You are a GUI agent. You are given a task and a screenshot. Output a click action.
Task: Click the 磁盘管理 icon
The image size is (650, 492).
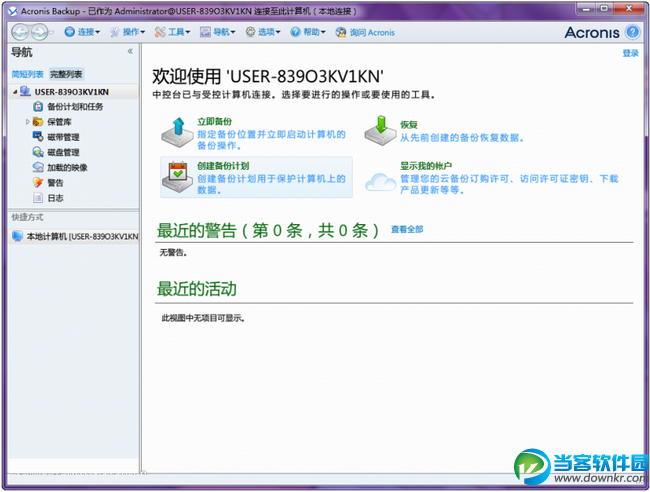38,152
